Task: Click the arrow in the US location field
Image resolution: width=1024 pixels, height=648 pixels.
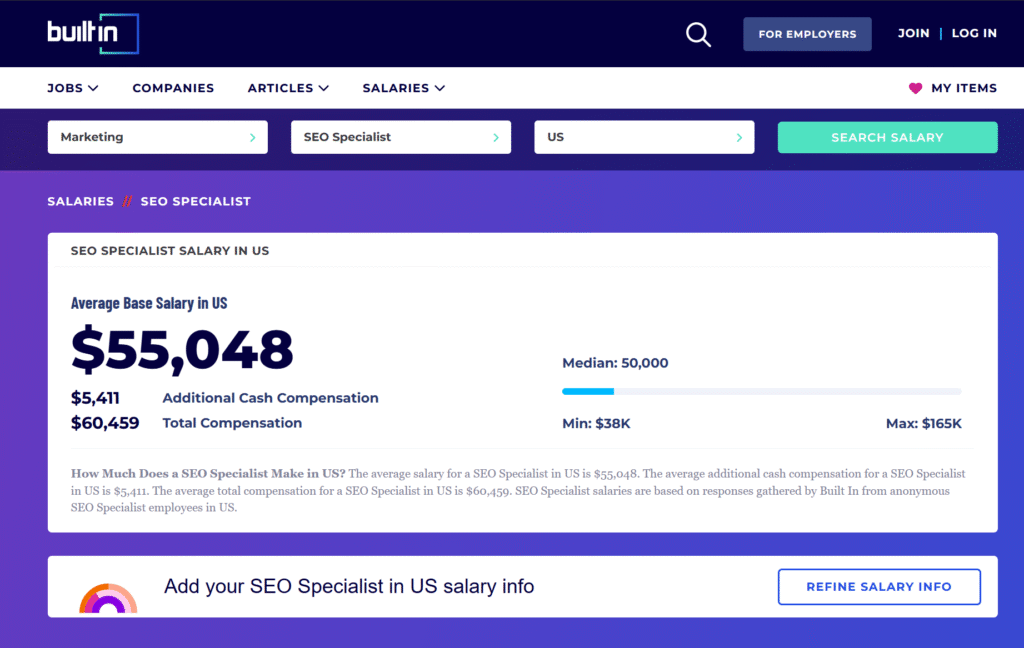Action: click(739, 138)
